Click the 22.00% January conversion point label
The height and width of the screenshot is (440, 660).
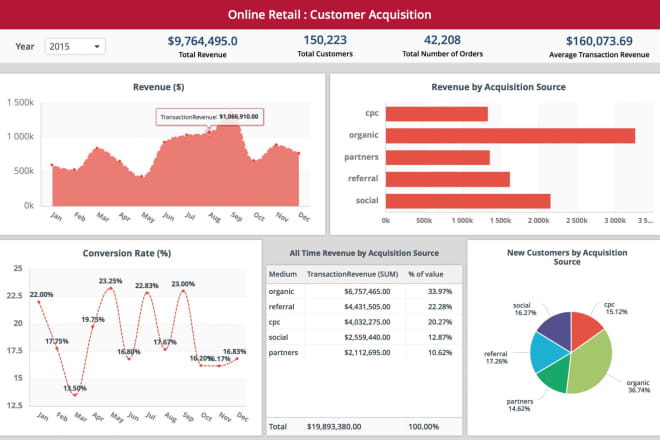click(x=41, y=294)
